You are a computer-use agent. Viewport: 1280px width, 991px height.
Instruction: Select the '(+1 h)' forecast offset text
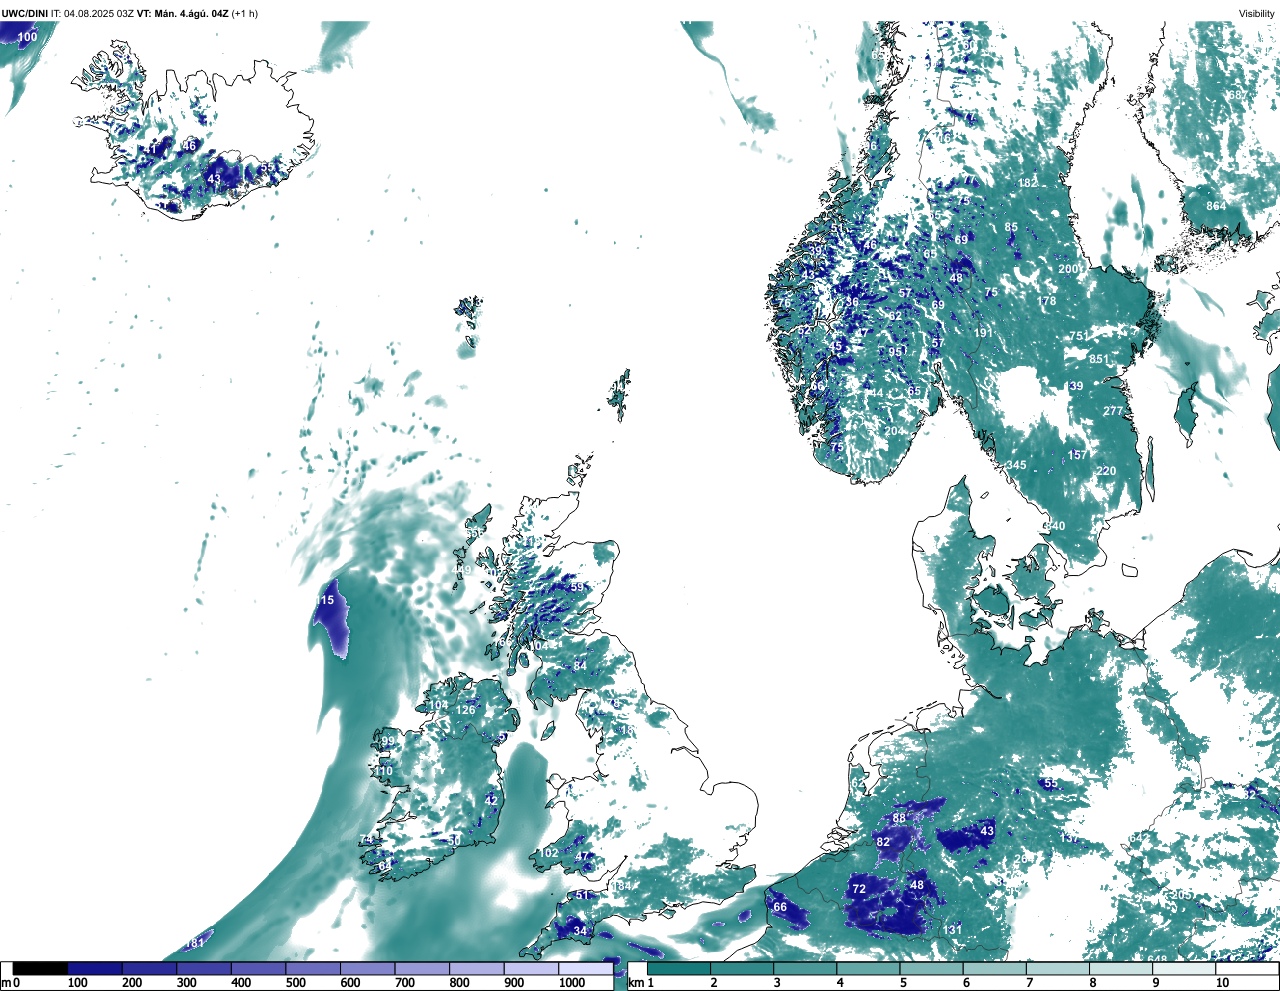tap(245, 13)
